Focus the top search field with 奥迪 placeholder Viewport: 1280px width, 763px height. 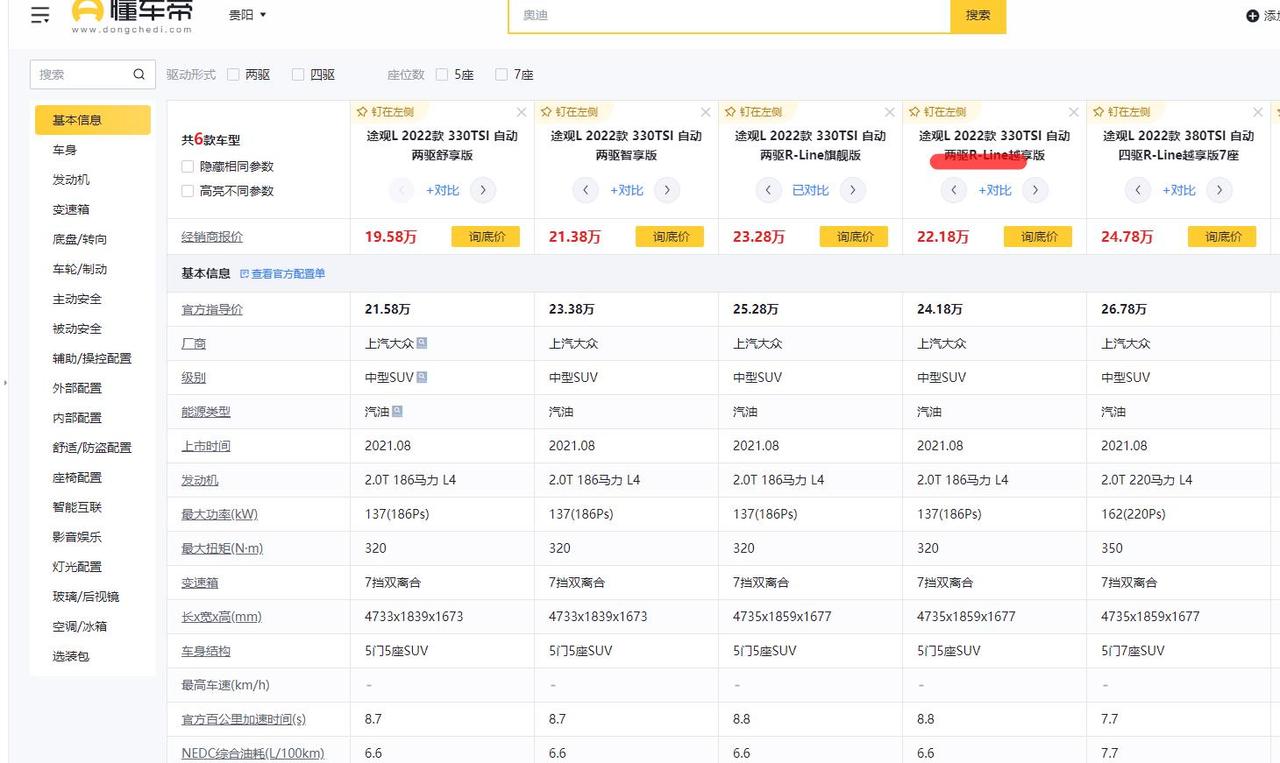(729, 15)
